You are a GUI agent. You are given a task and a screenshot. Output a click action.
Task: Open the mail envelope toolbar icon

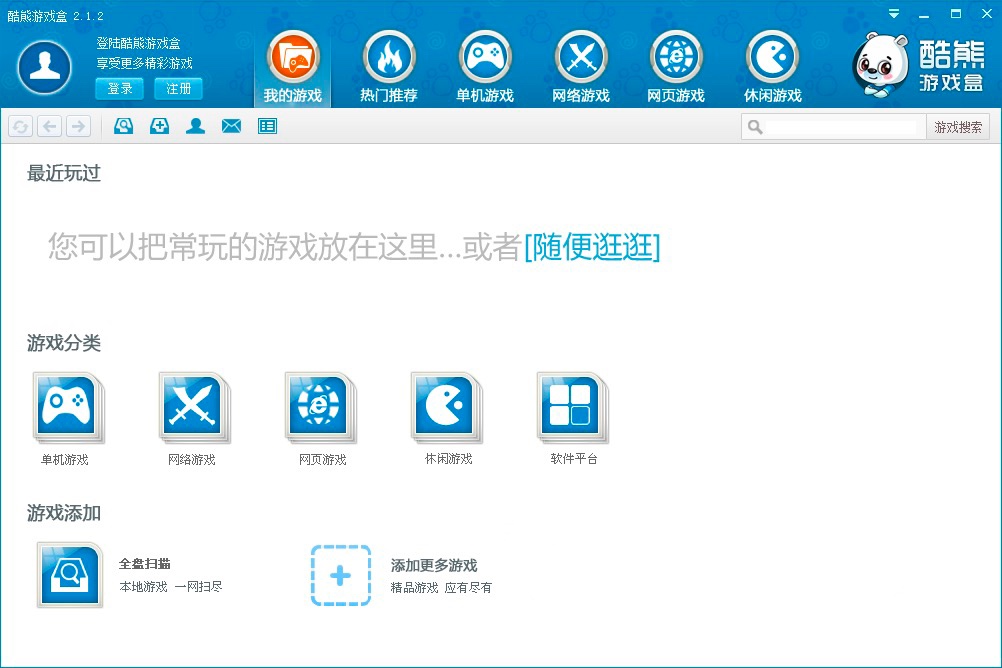click(231, 126)
